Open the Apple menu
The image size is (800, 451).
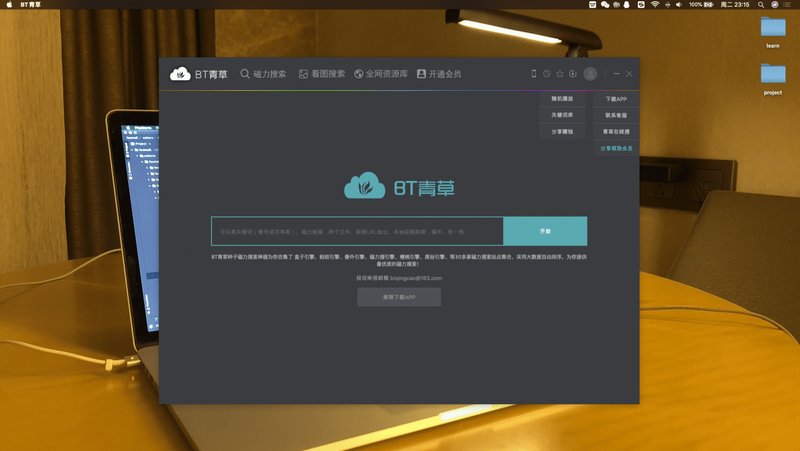(x=9, y=5)
